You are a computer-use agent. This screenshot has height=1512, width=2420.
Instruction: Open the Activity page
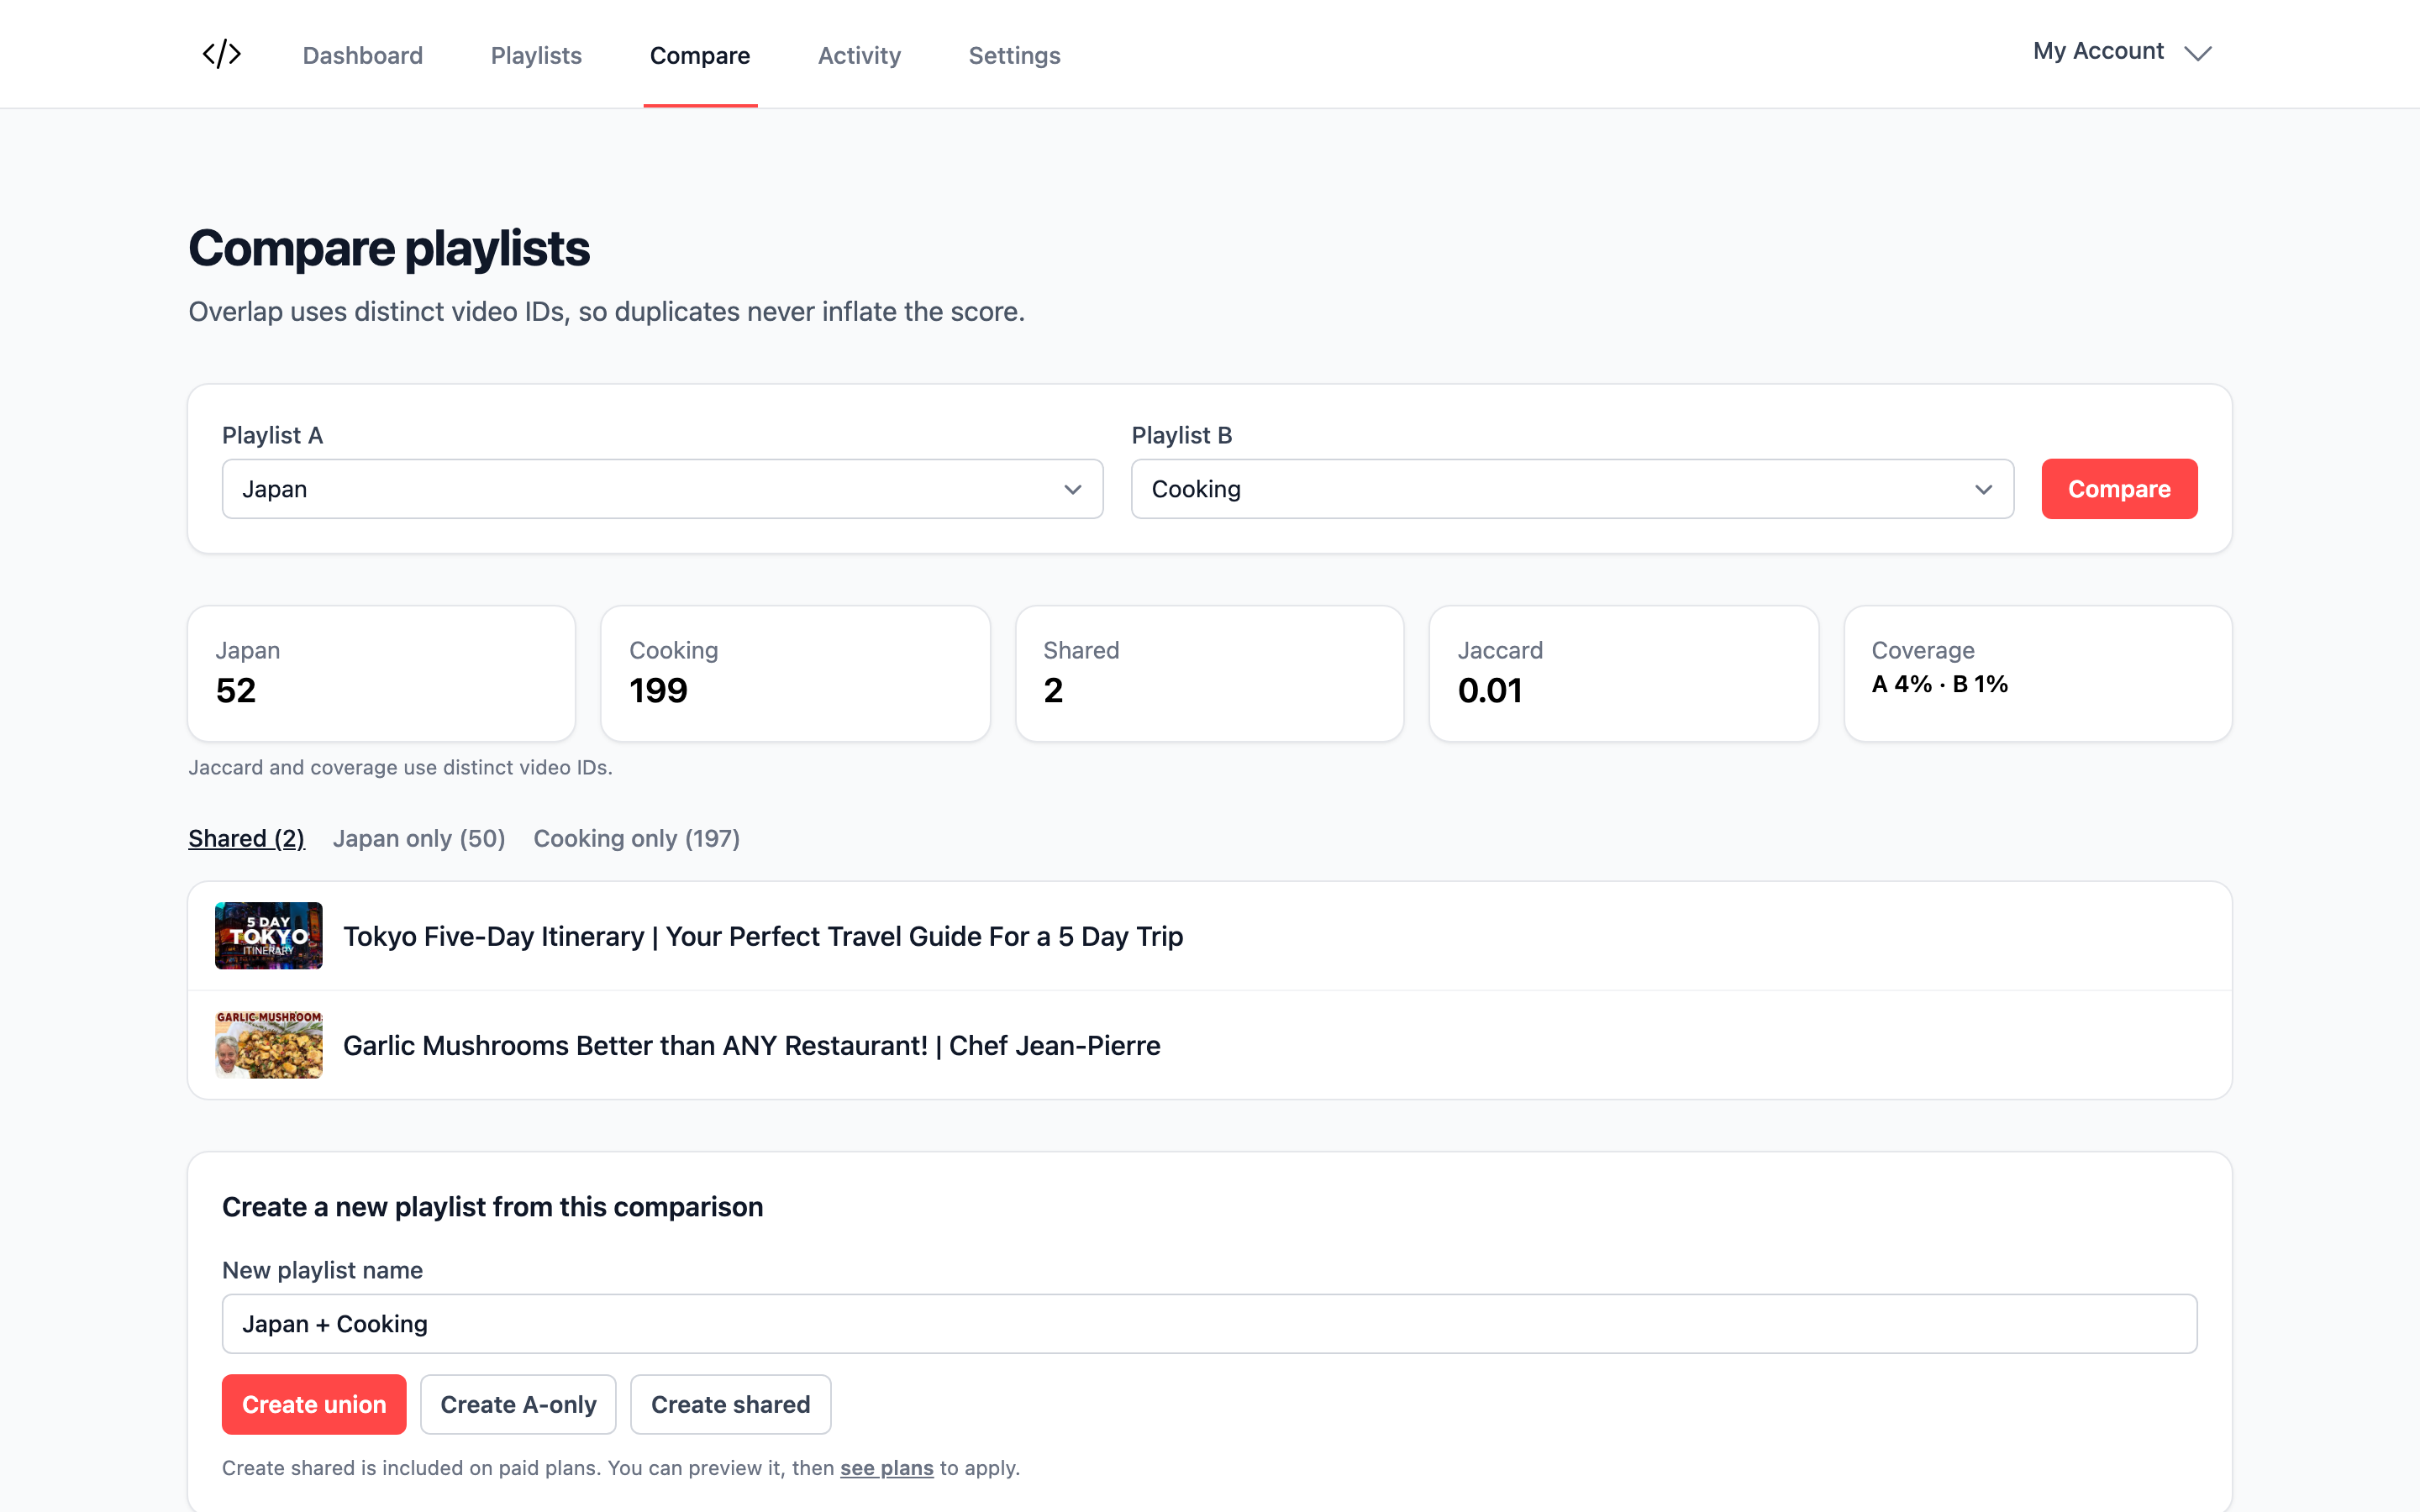(859, 55)
